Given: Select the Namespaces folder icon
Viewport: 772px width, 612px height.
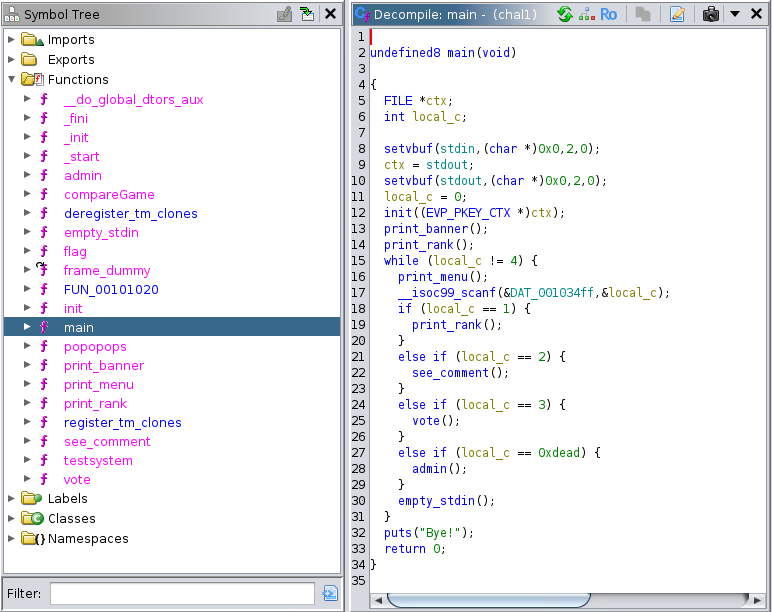Looking at the screenshot, I should click(33, 539).
